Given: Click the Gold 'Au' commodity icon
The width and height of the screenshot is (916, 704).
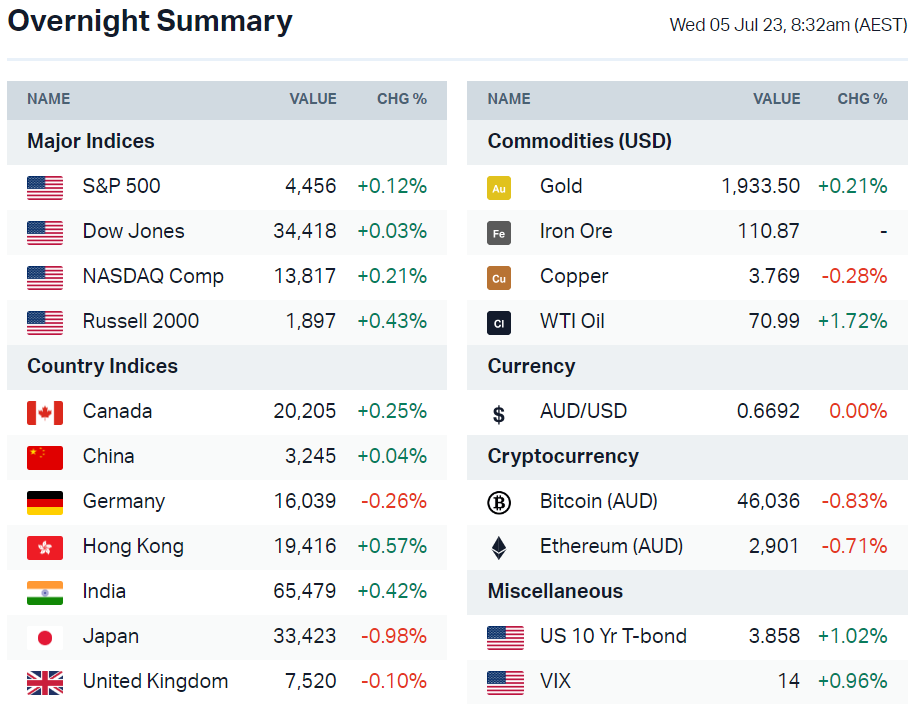Looking at the screenshot, I should (x=499, y=187).
